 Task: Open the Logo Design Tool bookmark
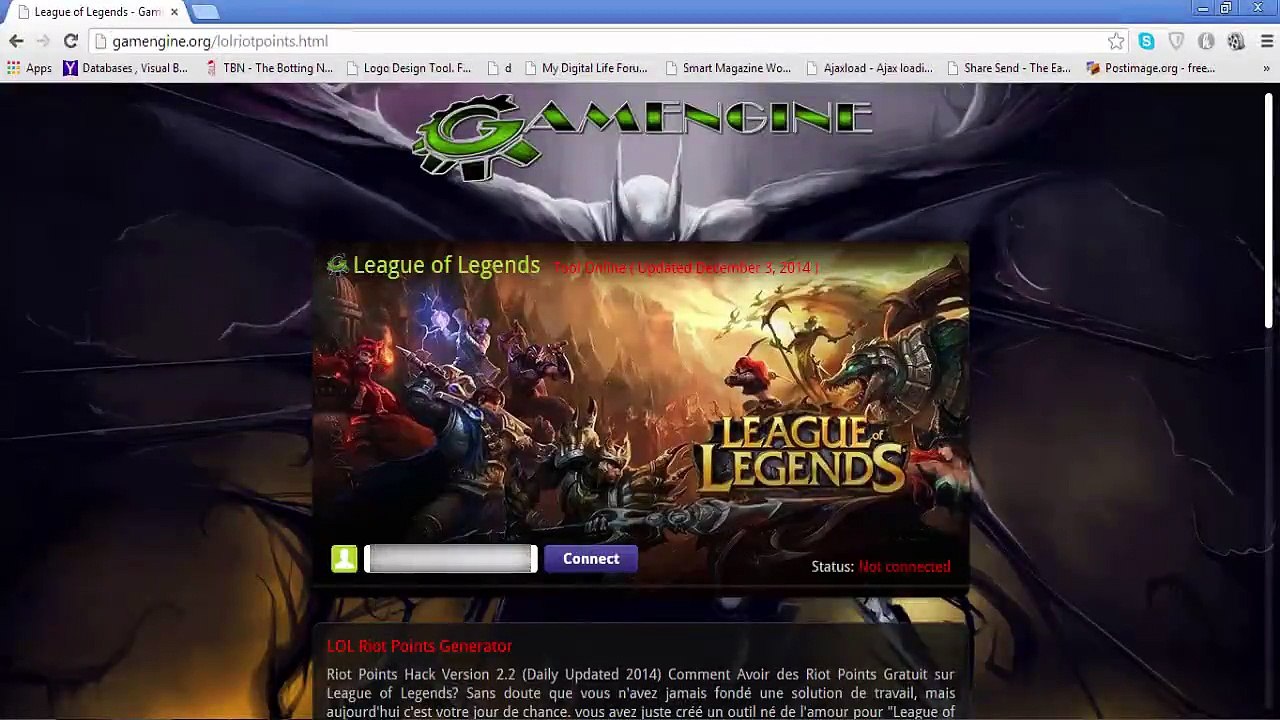pyautogui.click(x=408, y=68)
